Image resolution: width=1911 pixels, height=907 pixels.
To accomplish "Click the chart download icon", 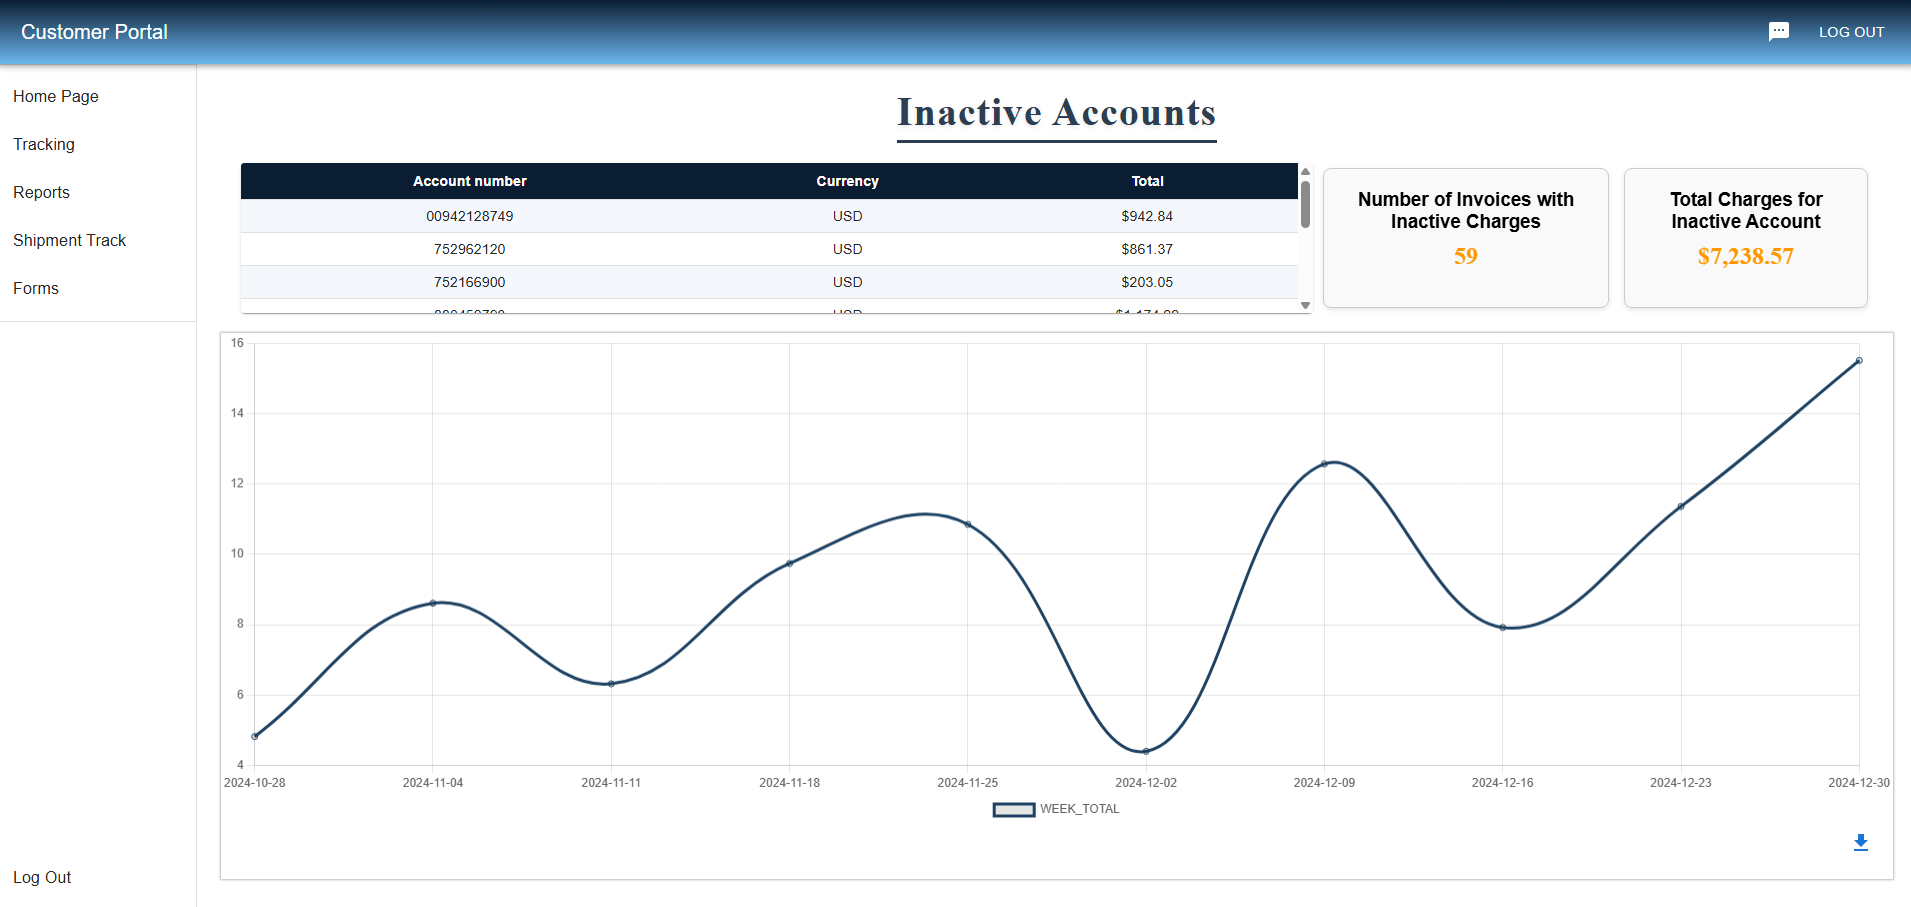I will tap(1860, 842).
